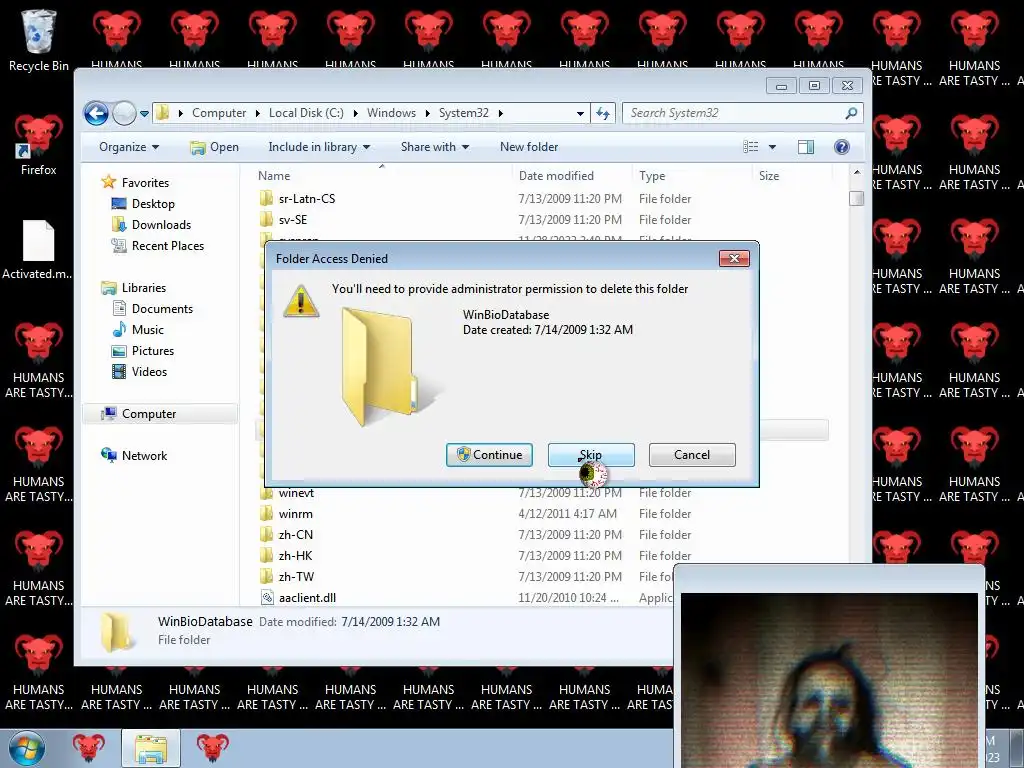Open the Share with menu
The width and height of the screenshot is (1024, 768).
point(435,147)
